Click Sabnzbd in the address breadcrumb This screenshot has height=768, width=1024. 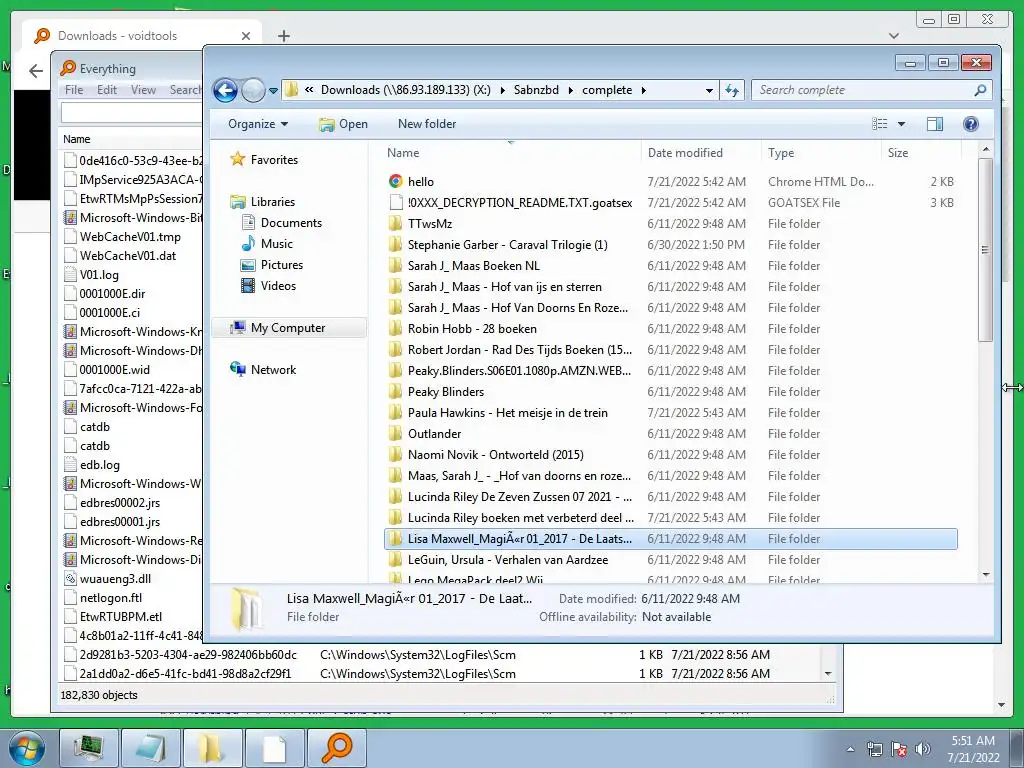coord(536,90)
